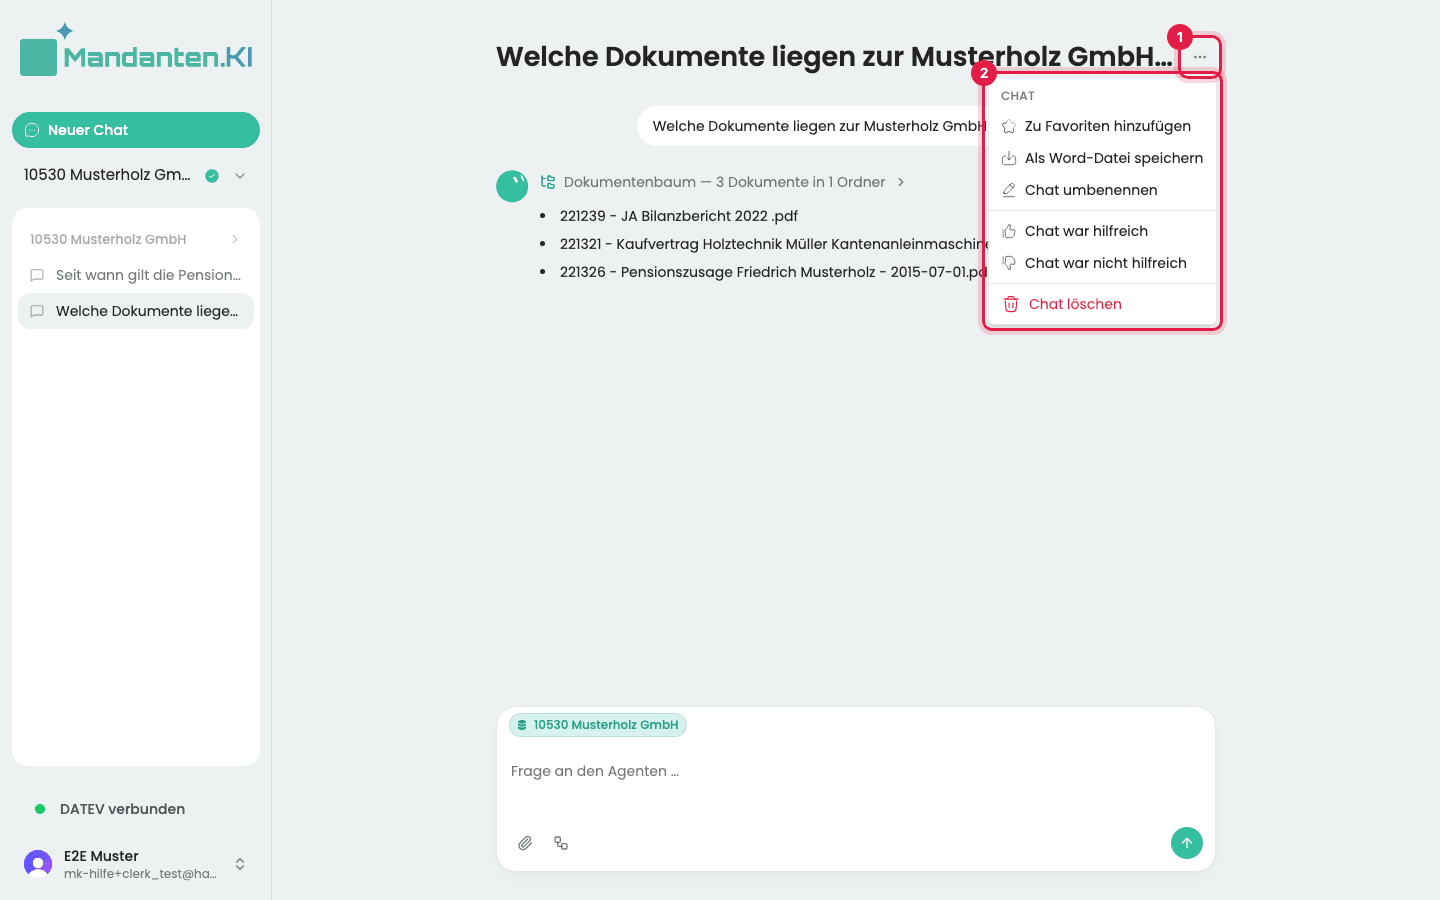This screenshot has height=900, width=1440.
Task: Open the E2E Muster account switcher
Action: [240, 864]
